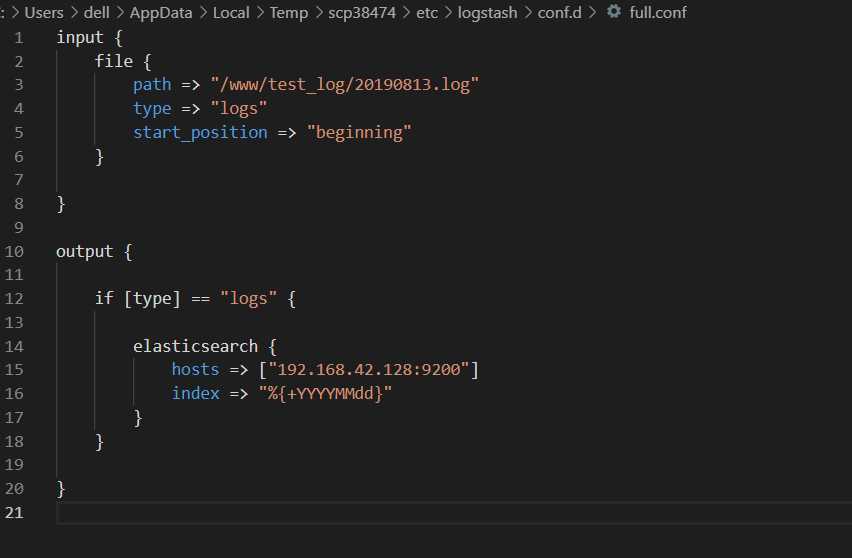This screenshot has height=558, width=852.
Task: Click the [type] condition on line 12
Action: 152,299
